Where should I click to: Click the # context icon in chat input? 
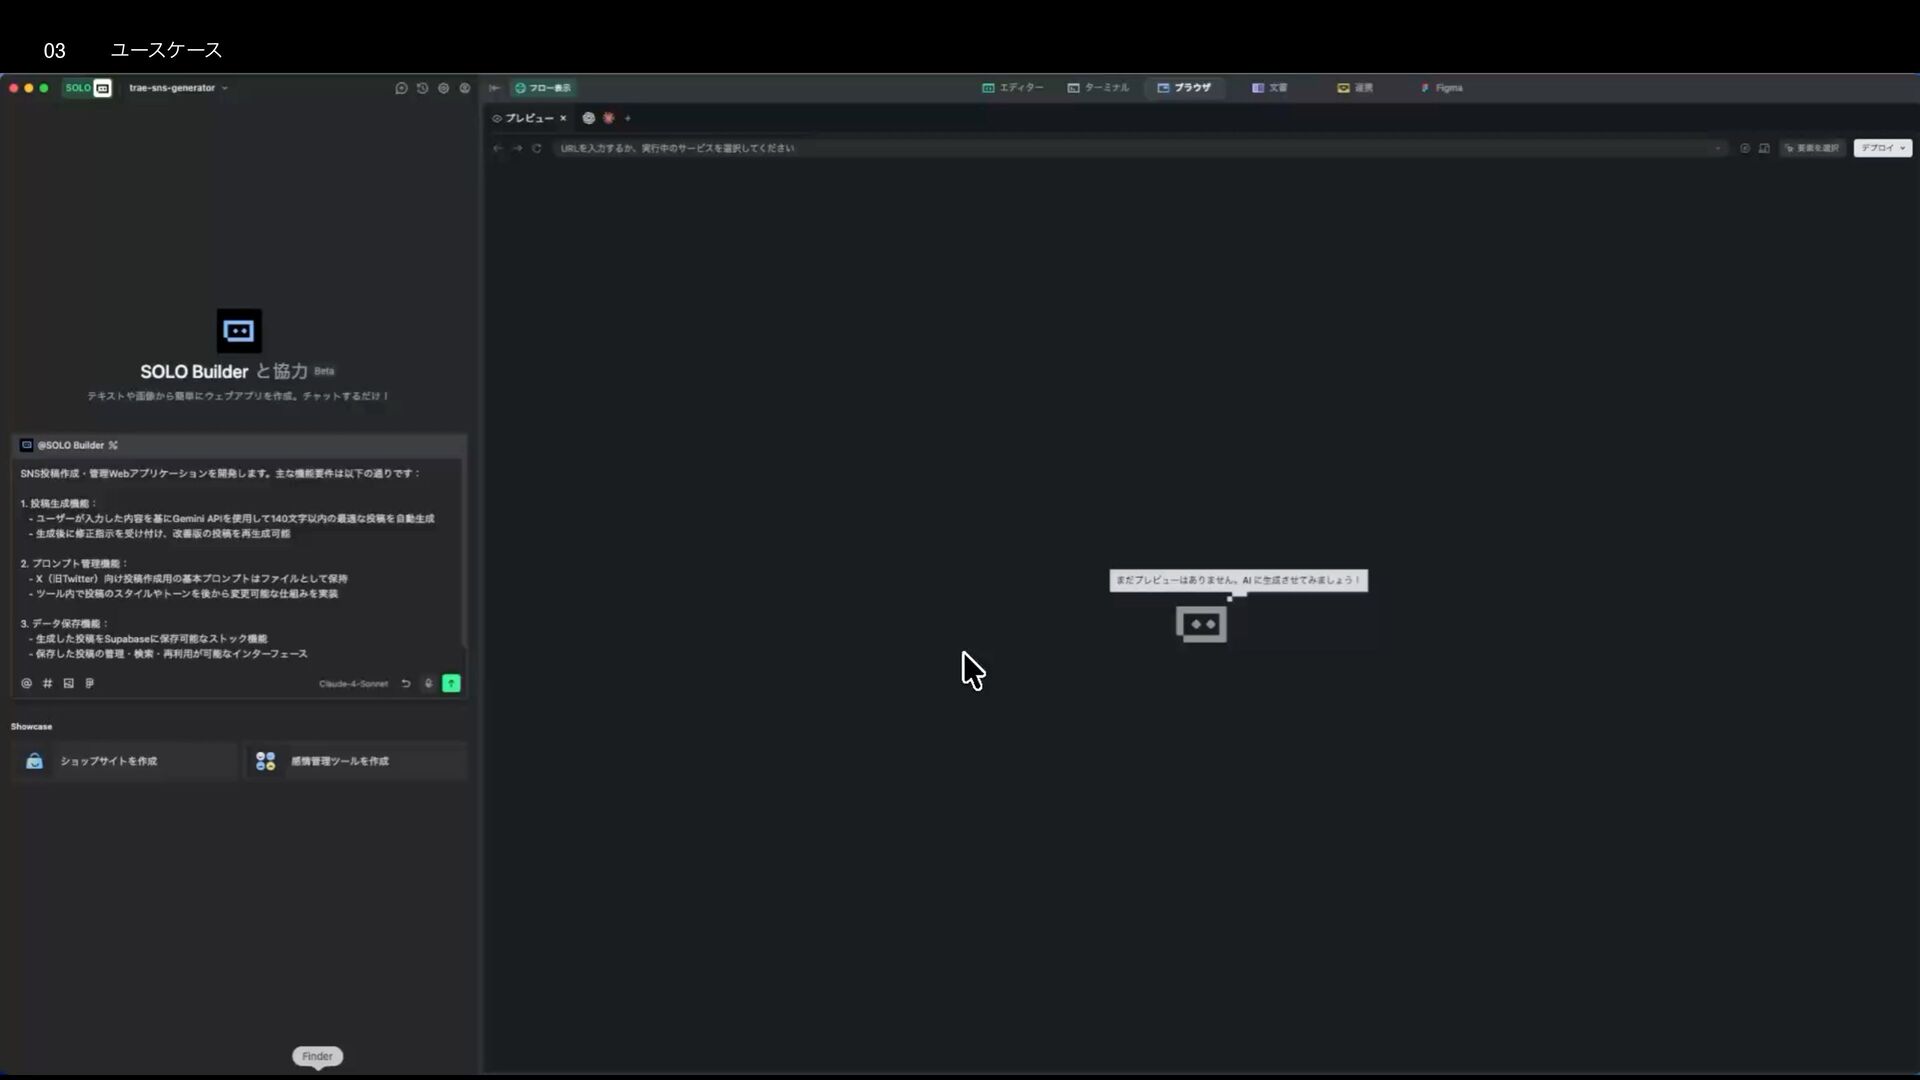point(47,684)
